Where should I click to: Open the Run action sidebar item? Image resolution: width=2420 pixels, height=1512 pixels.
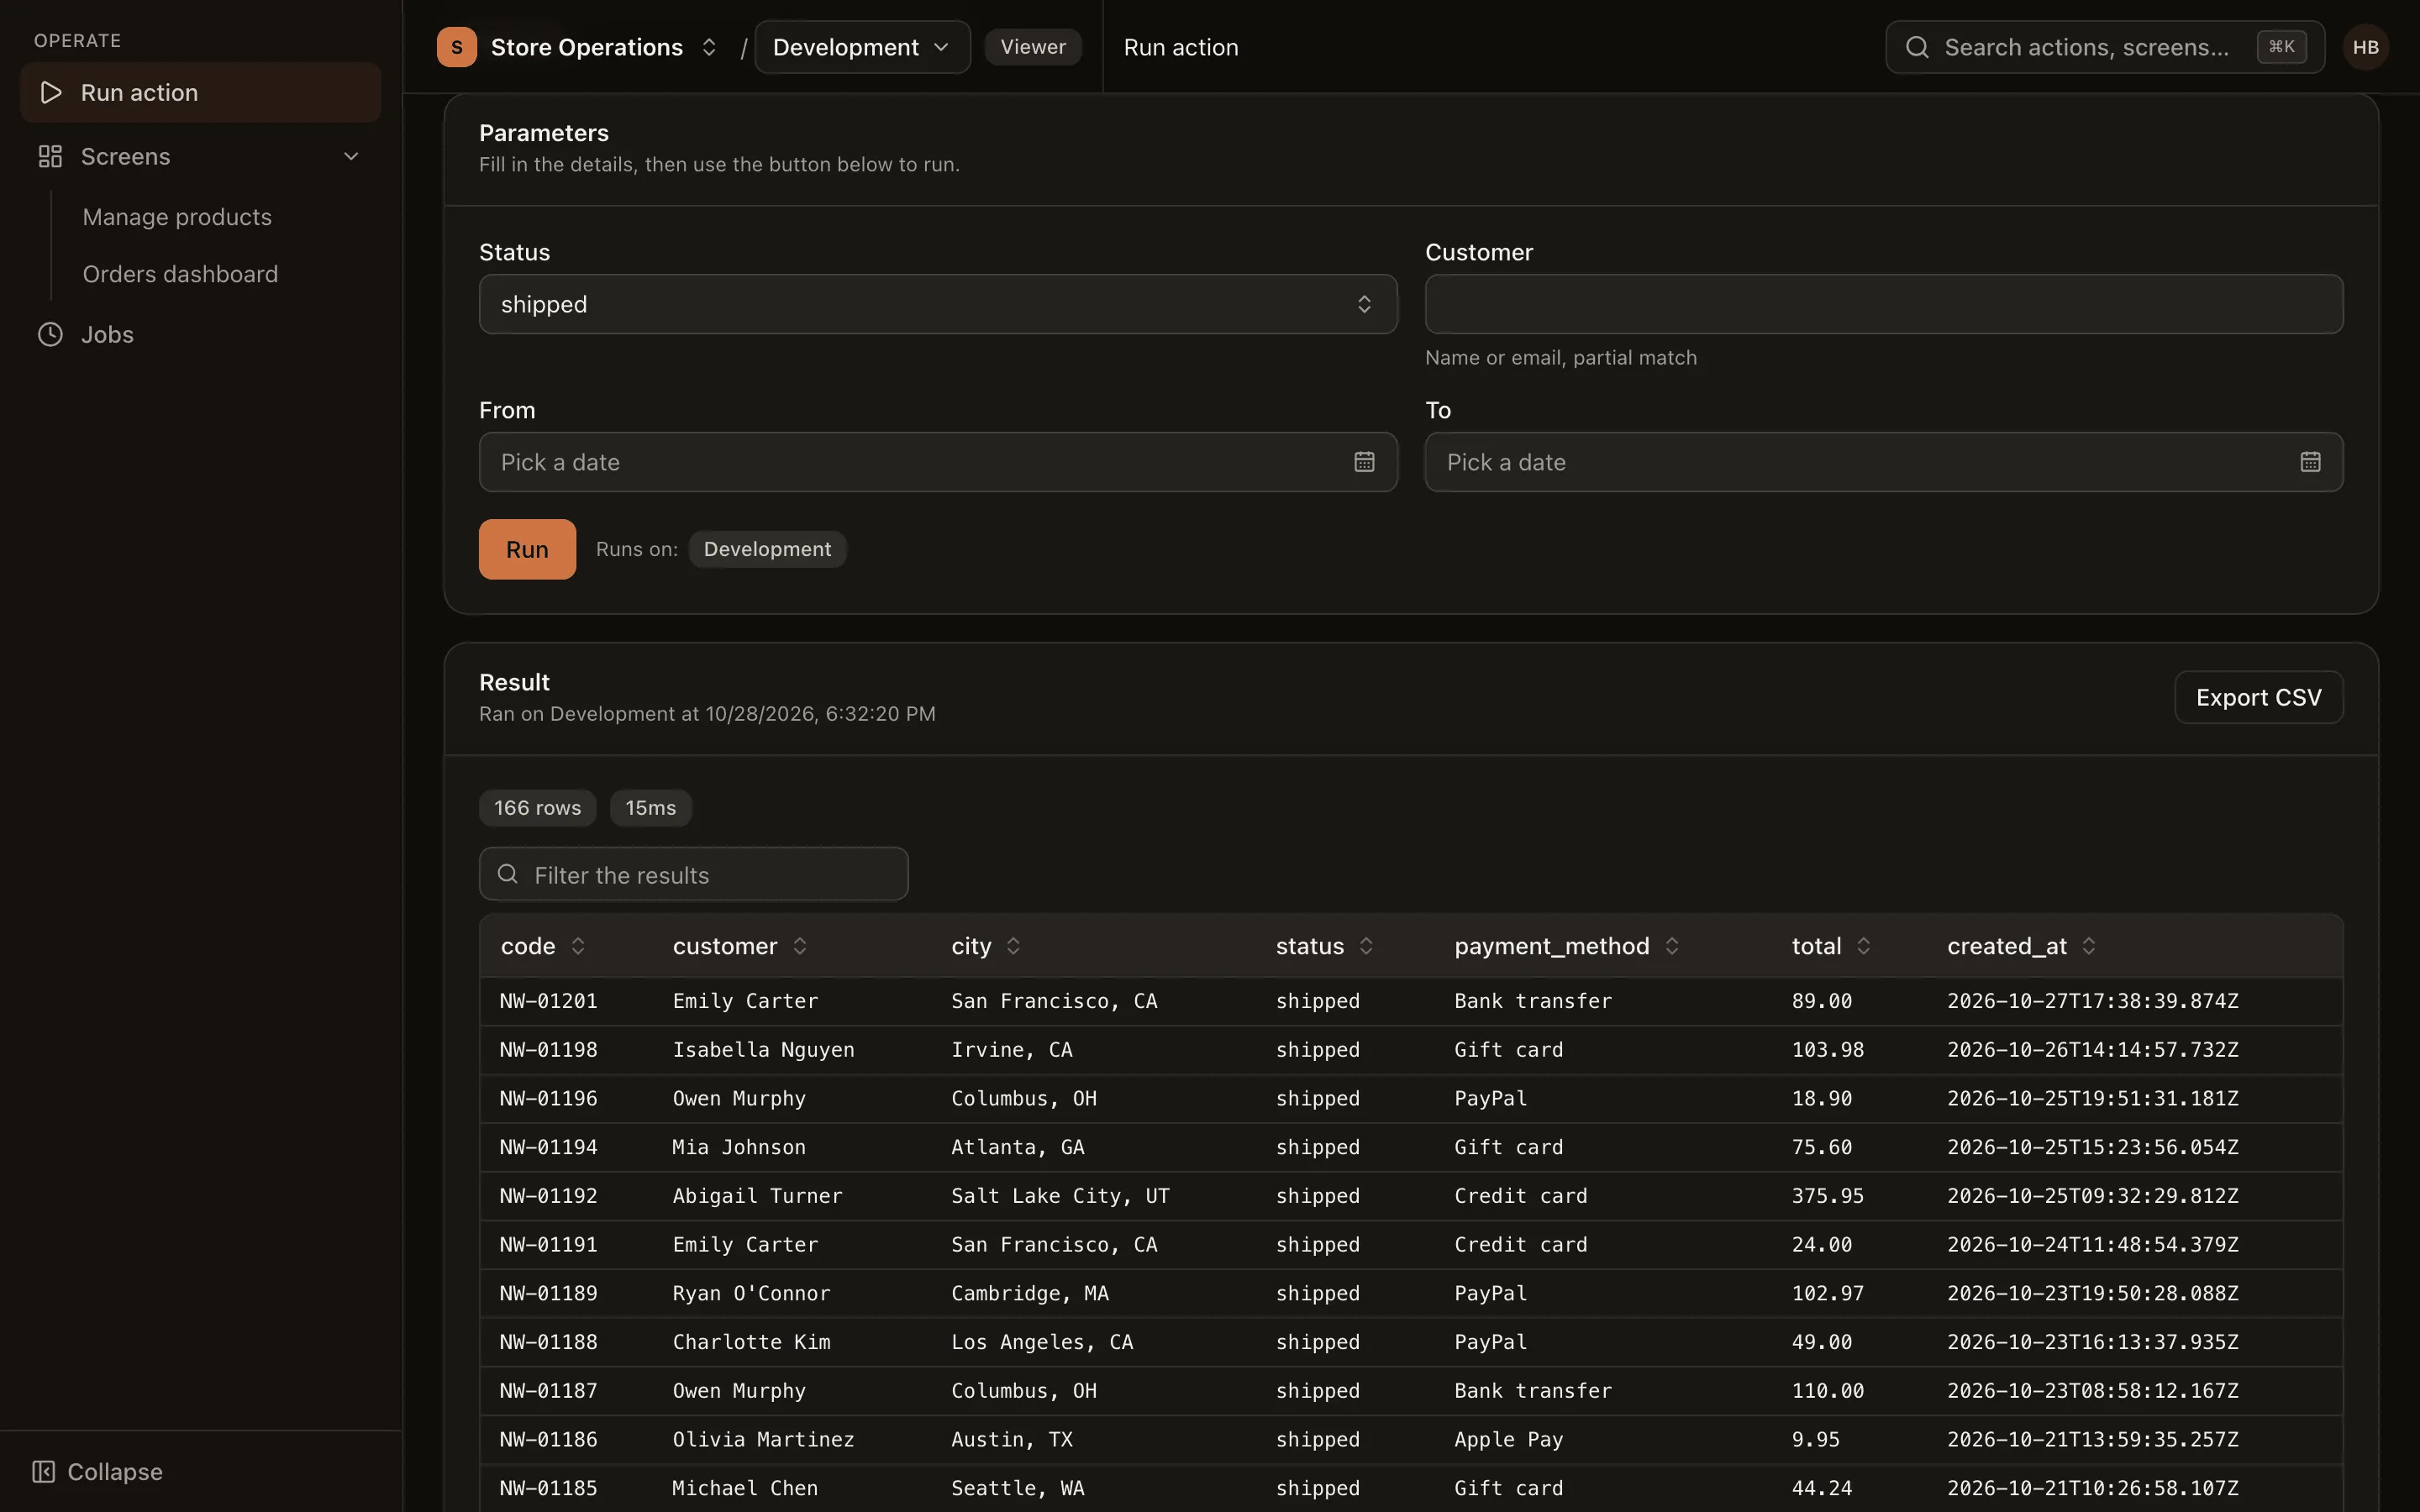[x=200, y=92]
